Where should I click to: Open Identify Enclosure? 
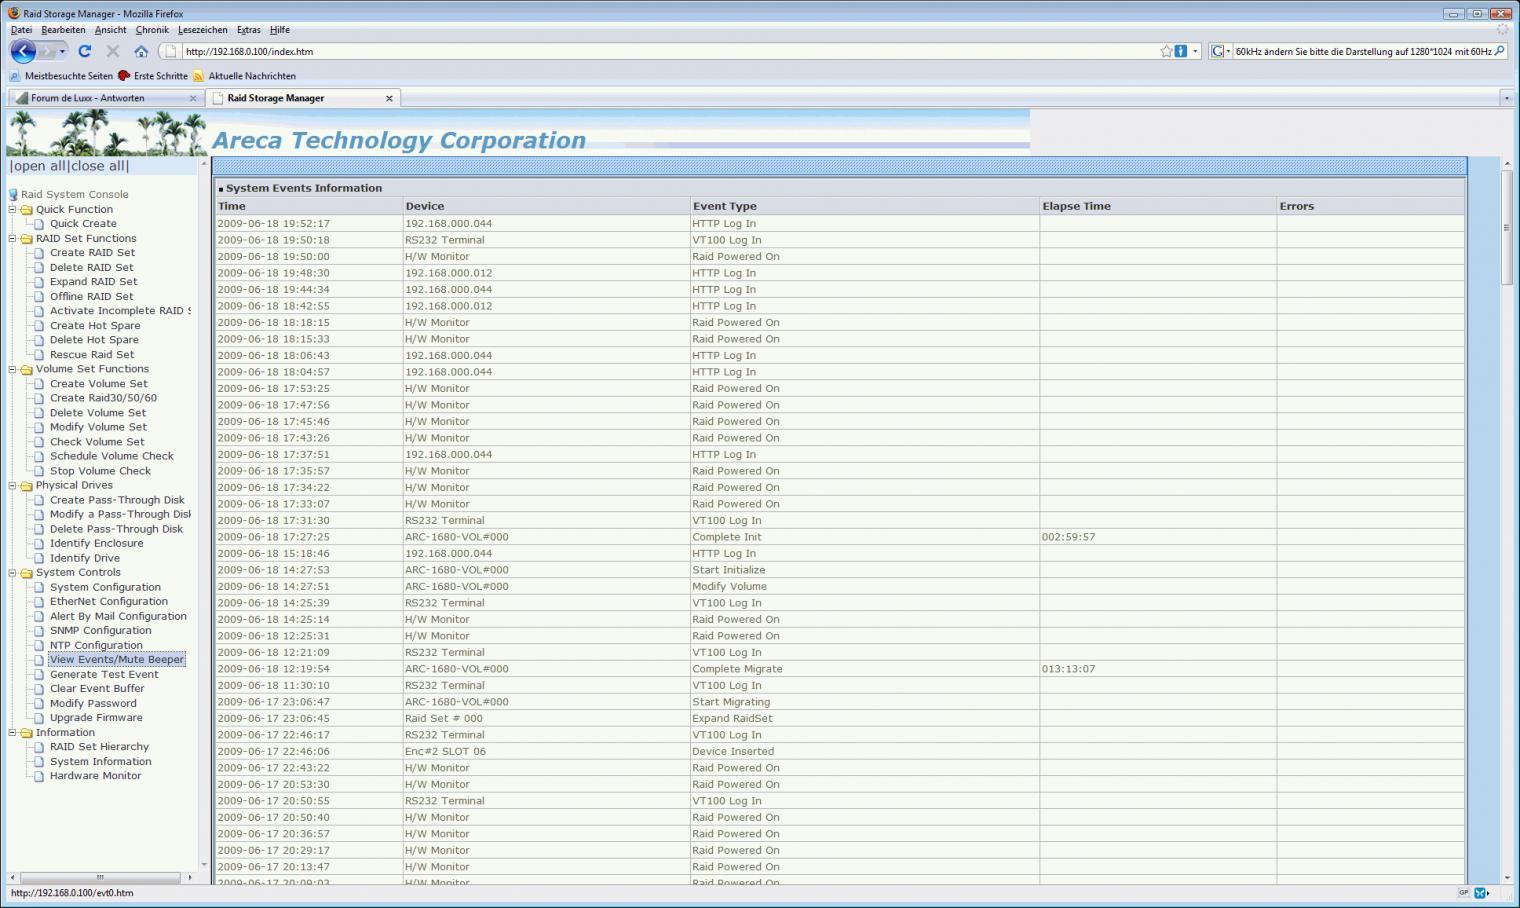pyautogui.click(x=96, y=543)
